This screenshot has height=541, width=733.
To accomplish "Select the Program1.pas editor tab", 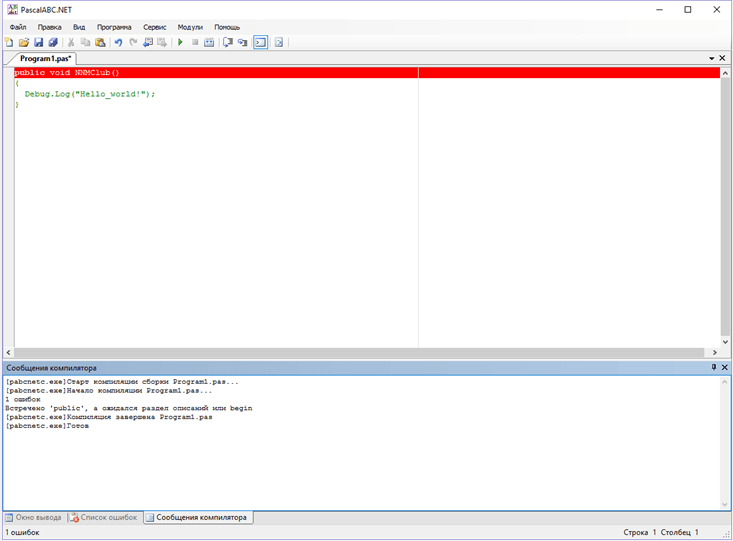I will tap(45, 59).
